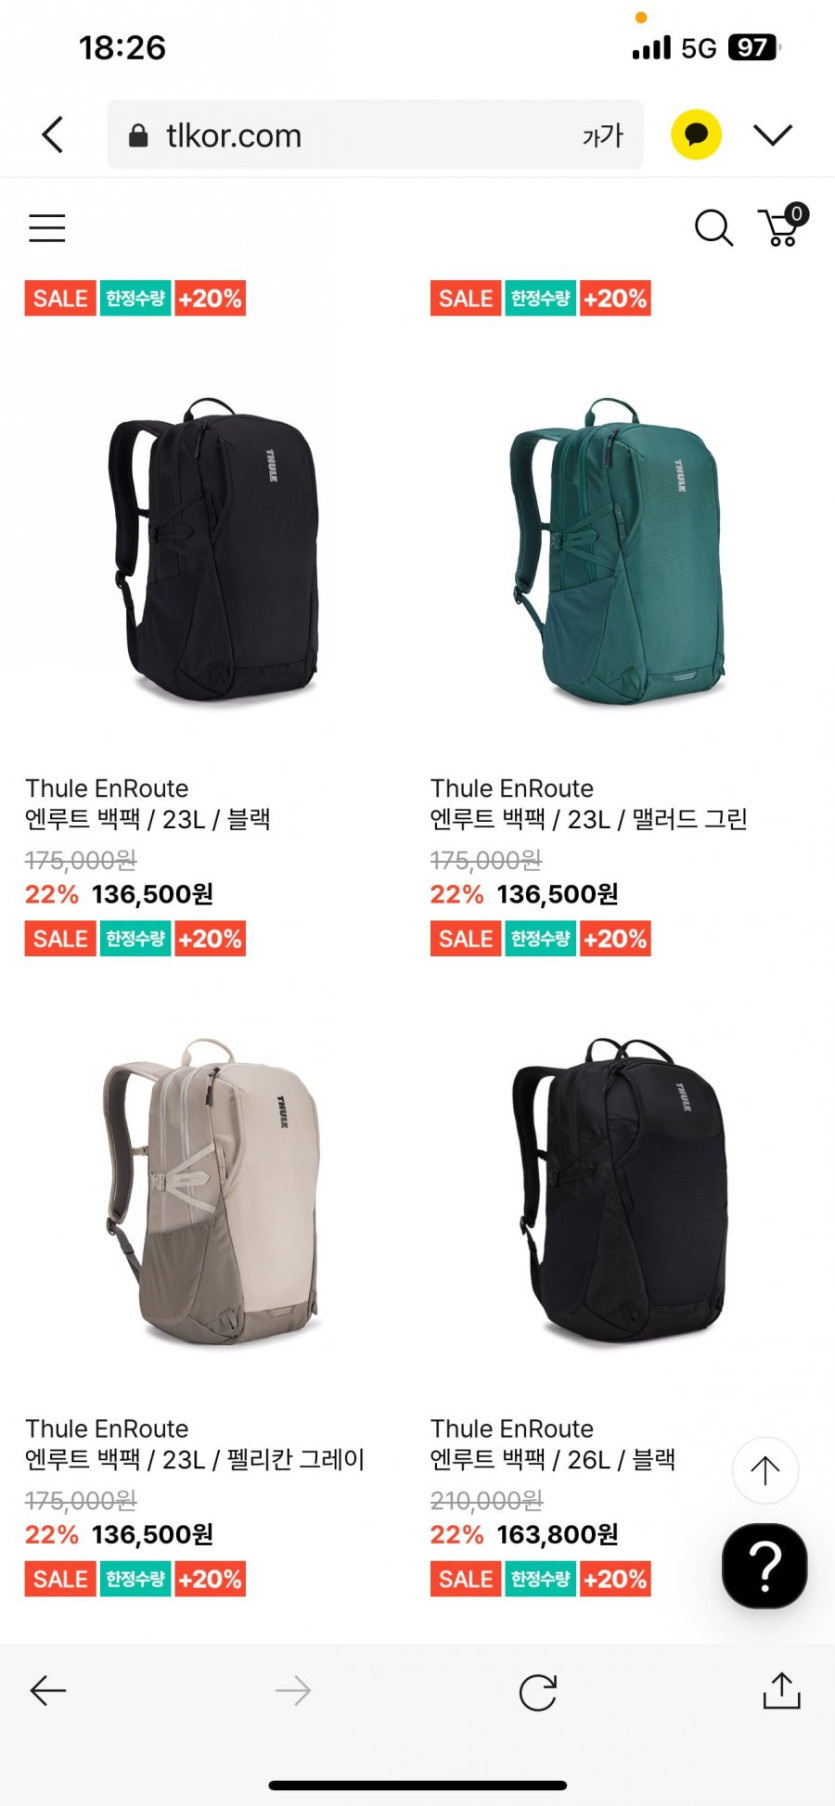Expand the browser options chevron
835x1806 pixels.
[773, 134]
